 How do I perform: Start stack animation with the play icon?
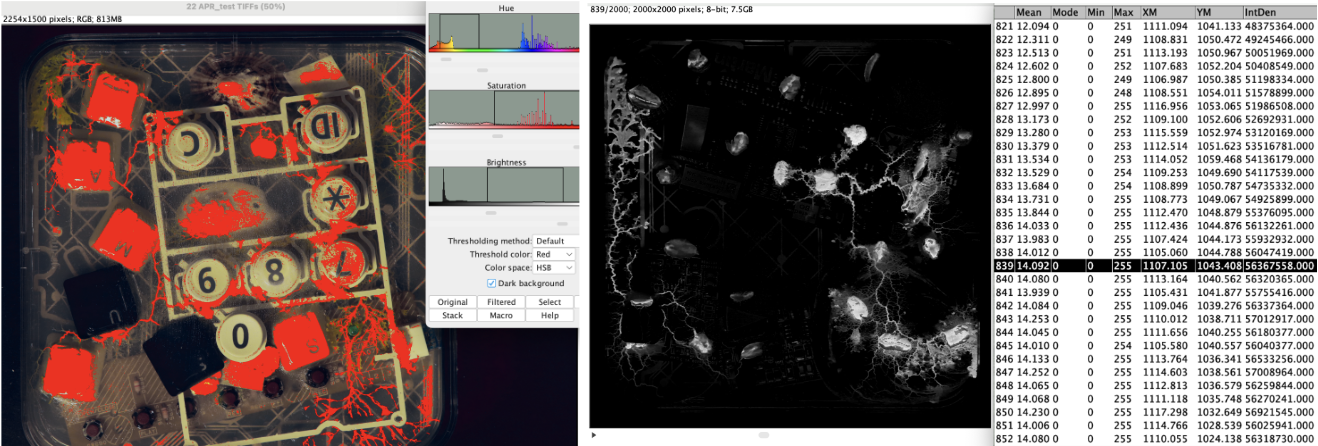pyautogui.click(x=594, y=435)
